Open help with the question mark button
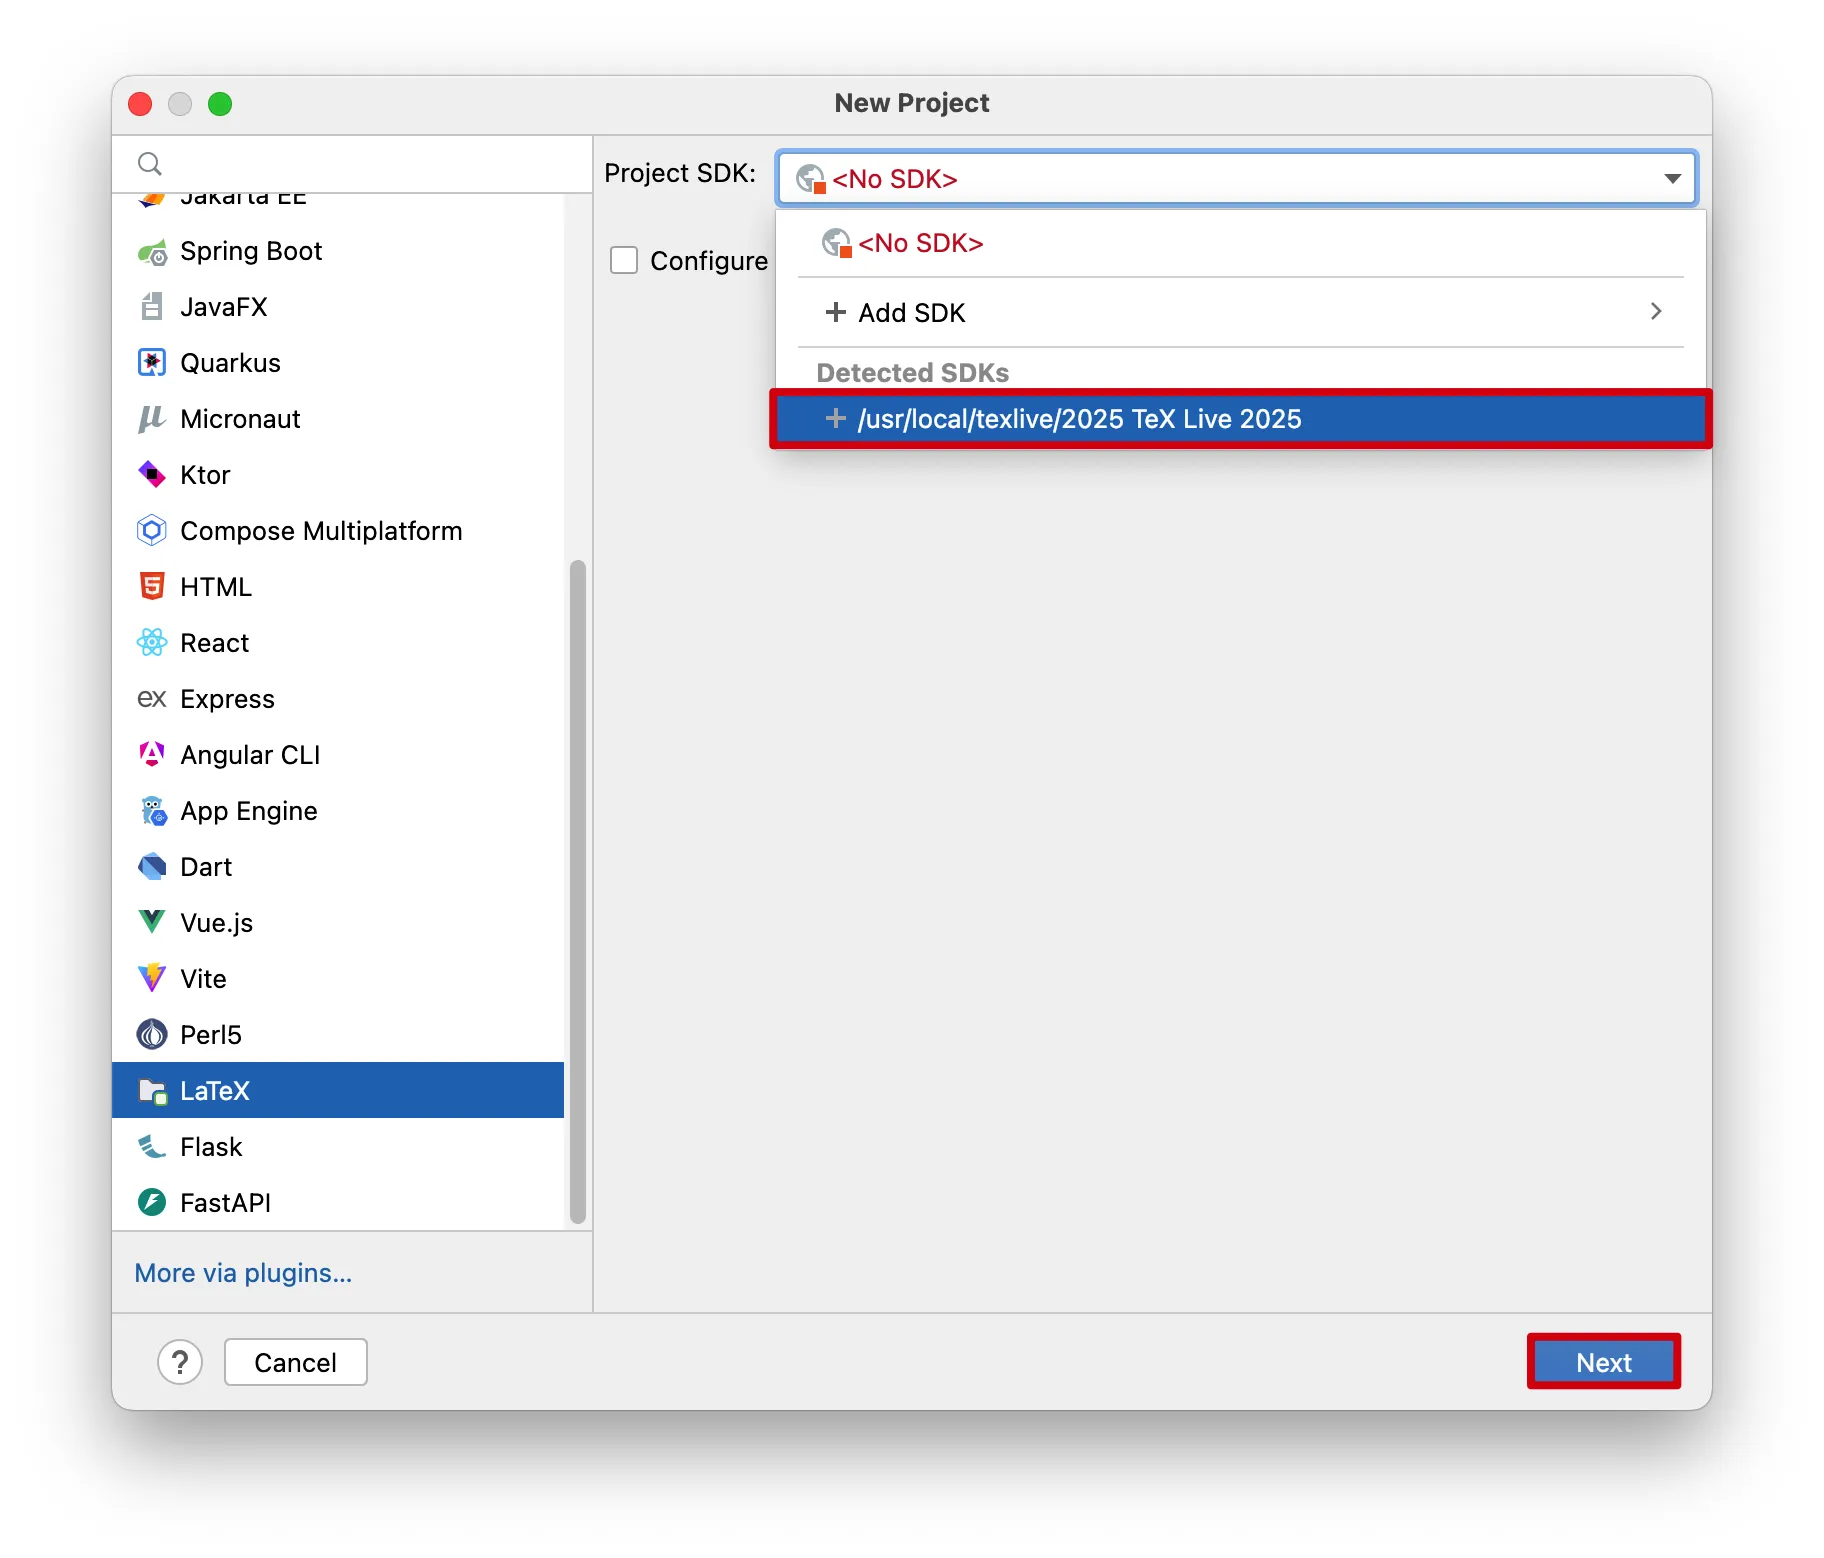1824x1558 pixels. click(180, 1363)
